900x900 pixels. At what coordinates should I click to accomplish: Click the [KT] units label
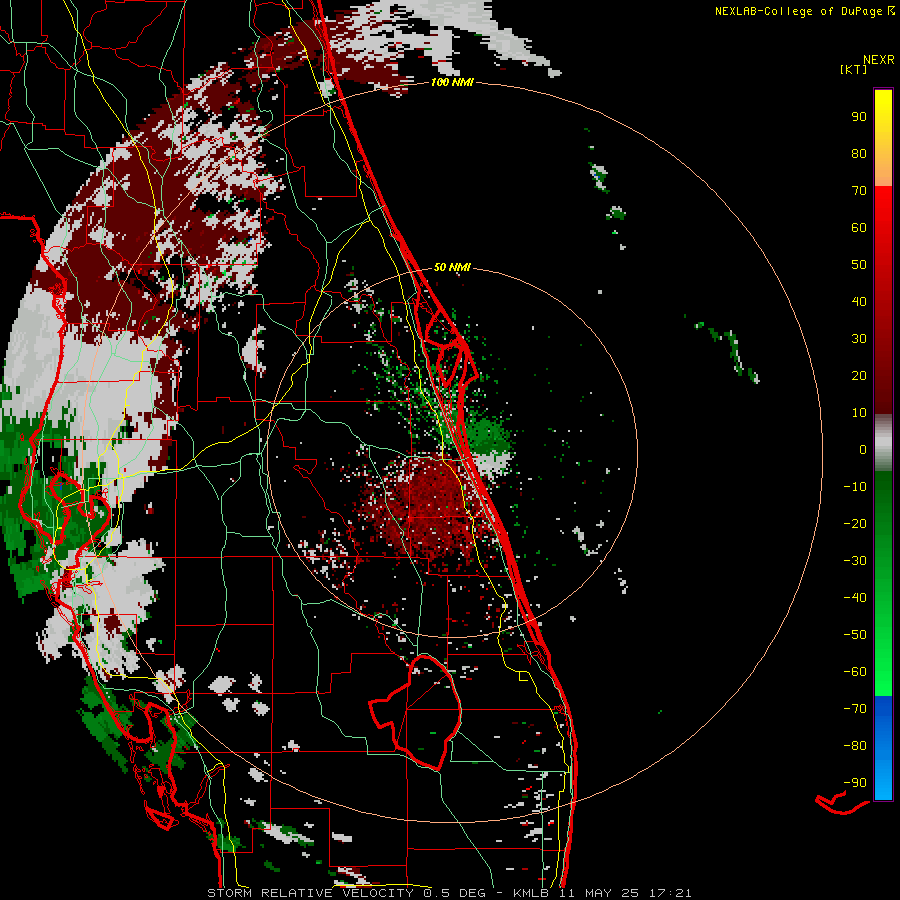(x=854, y=70)
